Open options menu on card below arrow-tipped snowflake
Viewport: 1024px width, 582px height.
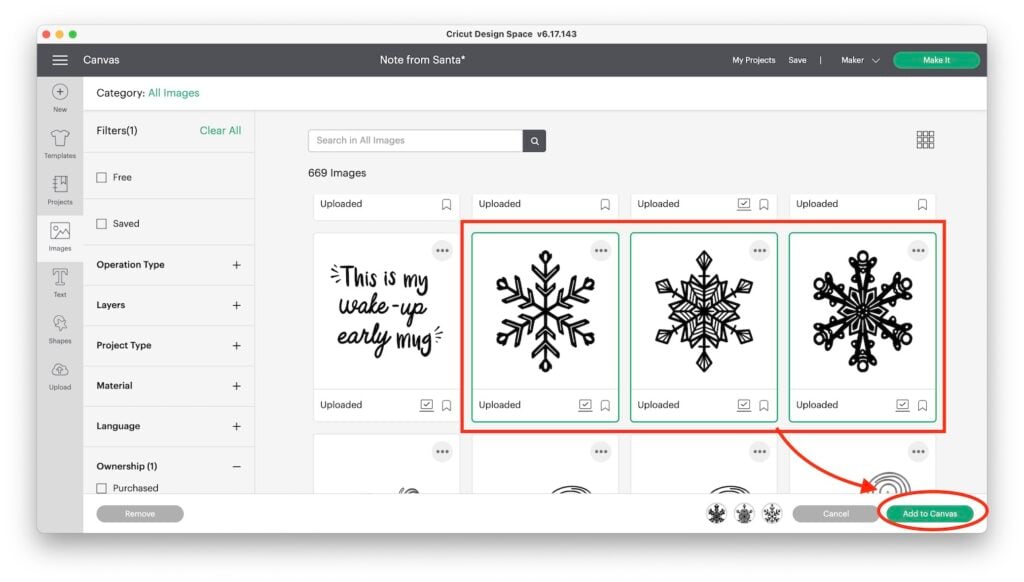(601, 452)
